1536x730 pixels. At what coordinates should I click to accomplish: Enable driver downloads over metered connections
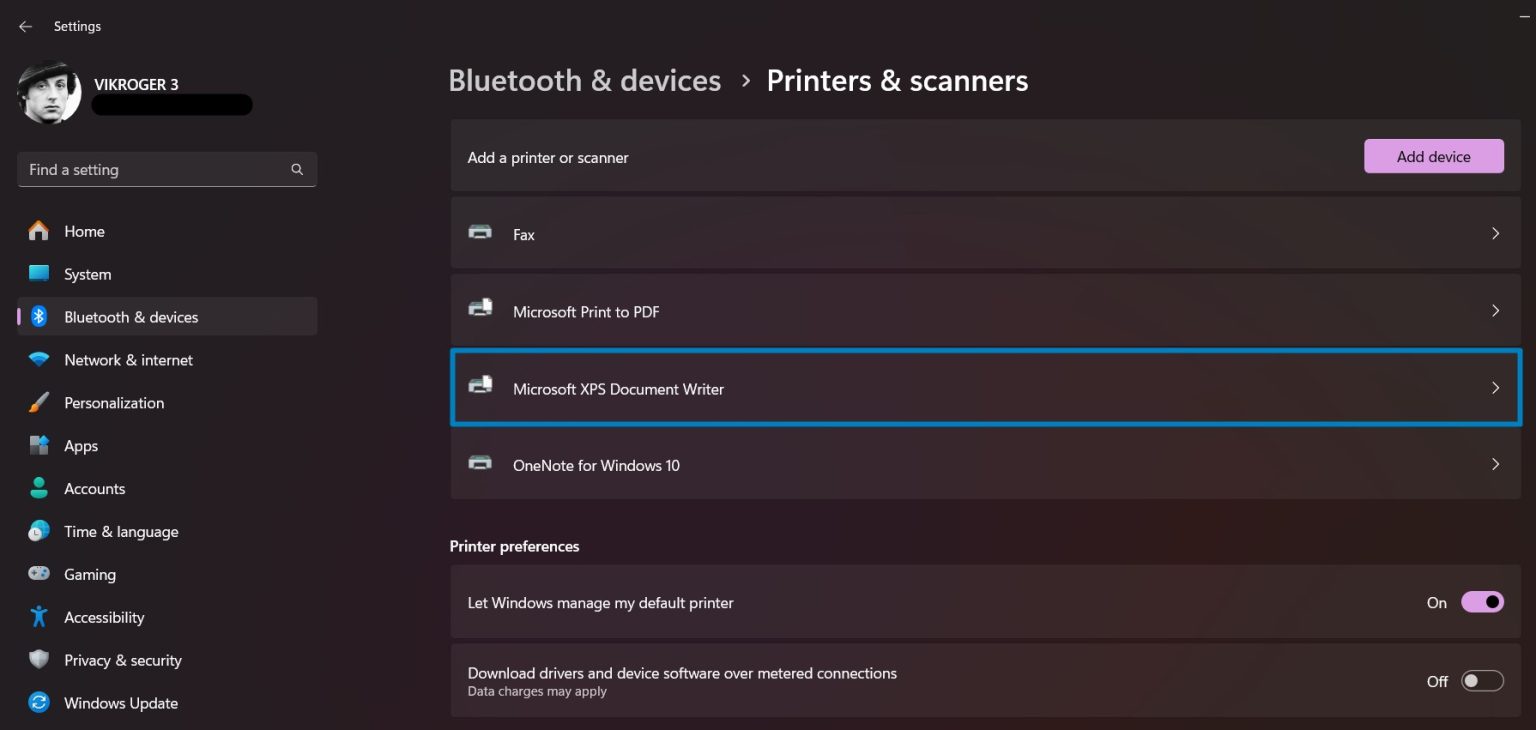(x=1483, y=680)
